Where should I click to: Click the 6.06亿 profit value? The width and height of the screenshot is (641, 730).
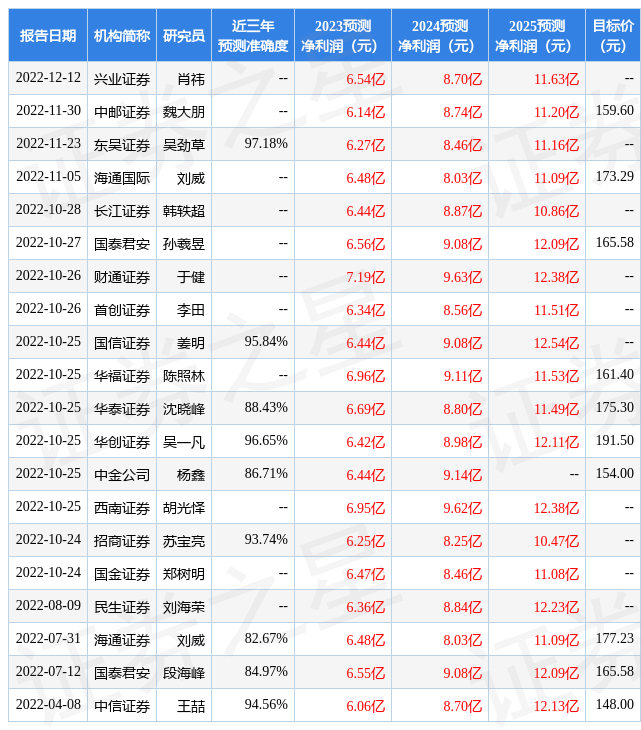coord(365,706)
